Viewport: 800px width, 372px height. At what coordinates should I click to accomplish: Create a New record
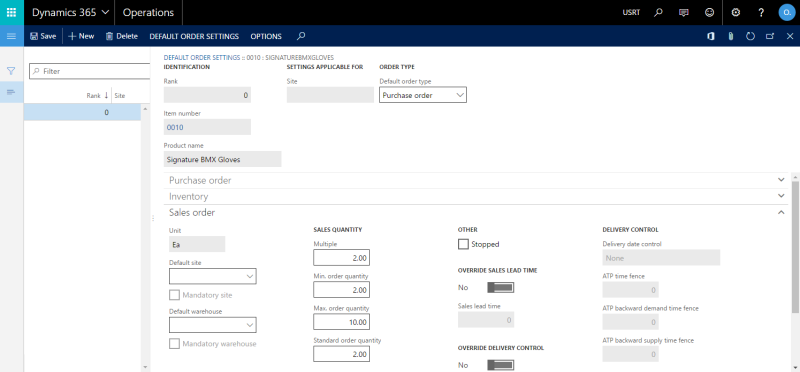pos(81,36)
